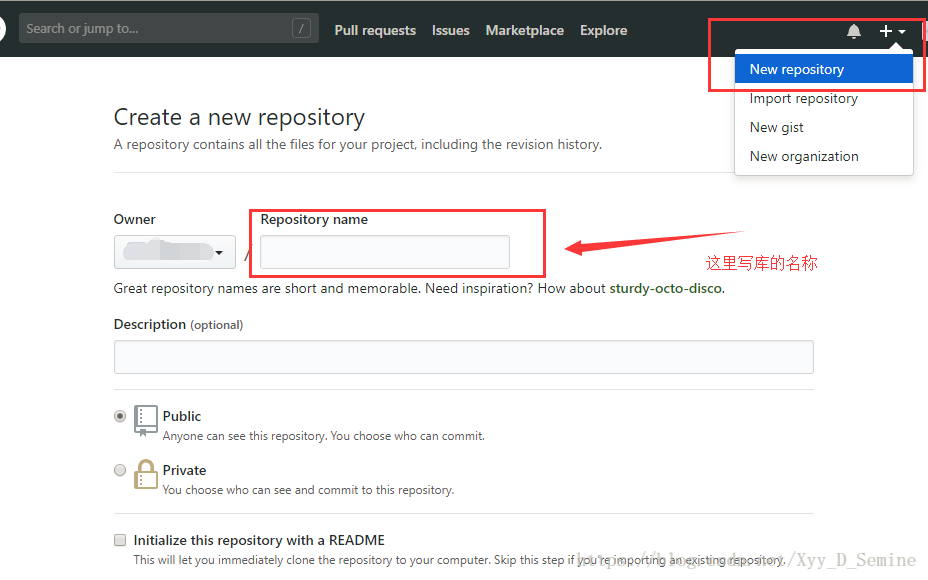Select the Private visibility radio button
The width and height of the screenshot is (928, 580).
(x=120, y=470)
